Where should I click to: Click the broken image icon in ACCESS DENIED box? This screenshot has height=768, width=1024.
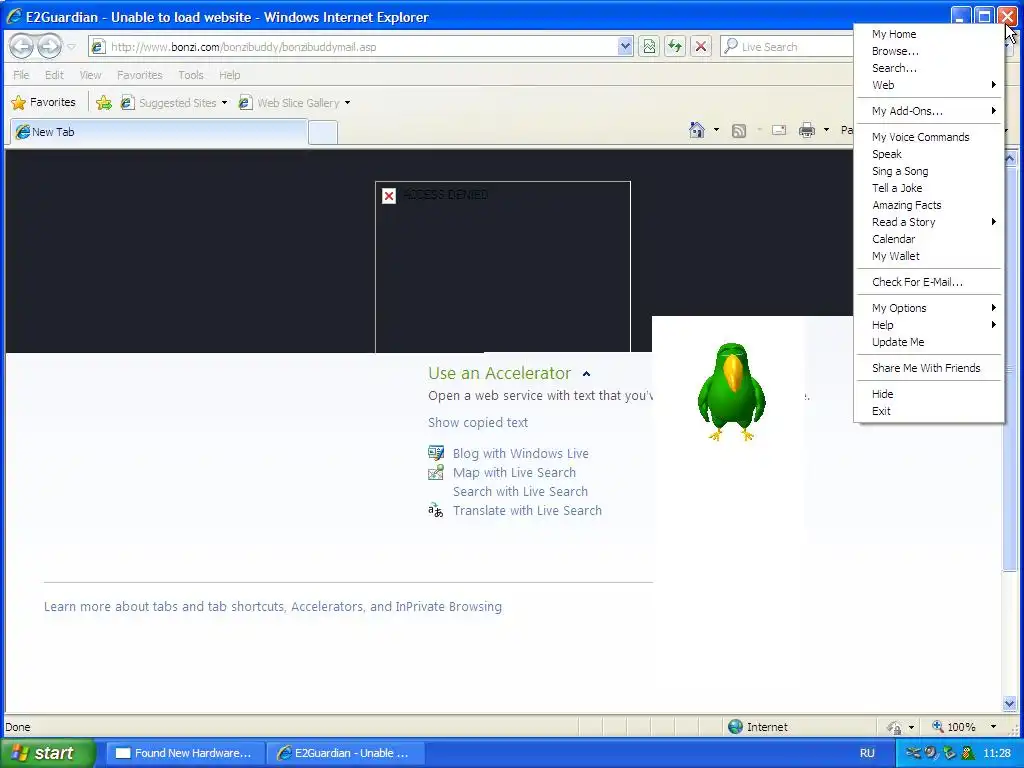389,196
